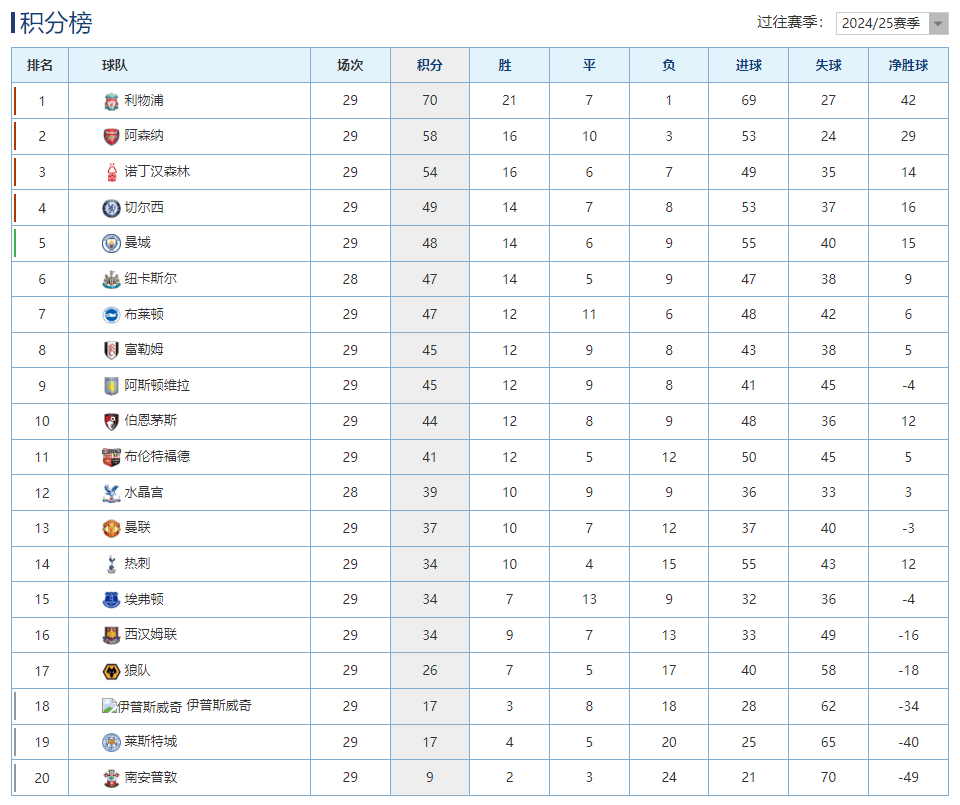
Task: Click the Liverpool club crest icon
Action: pyautogui.click(x=111, y=101)
